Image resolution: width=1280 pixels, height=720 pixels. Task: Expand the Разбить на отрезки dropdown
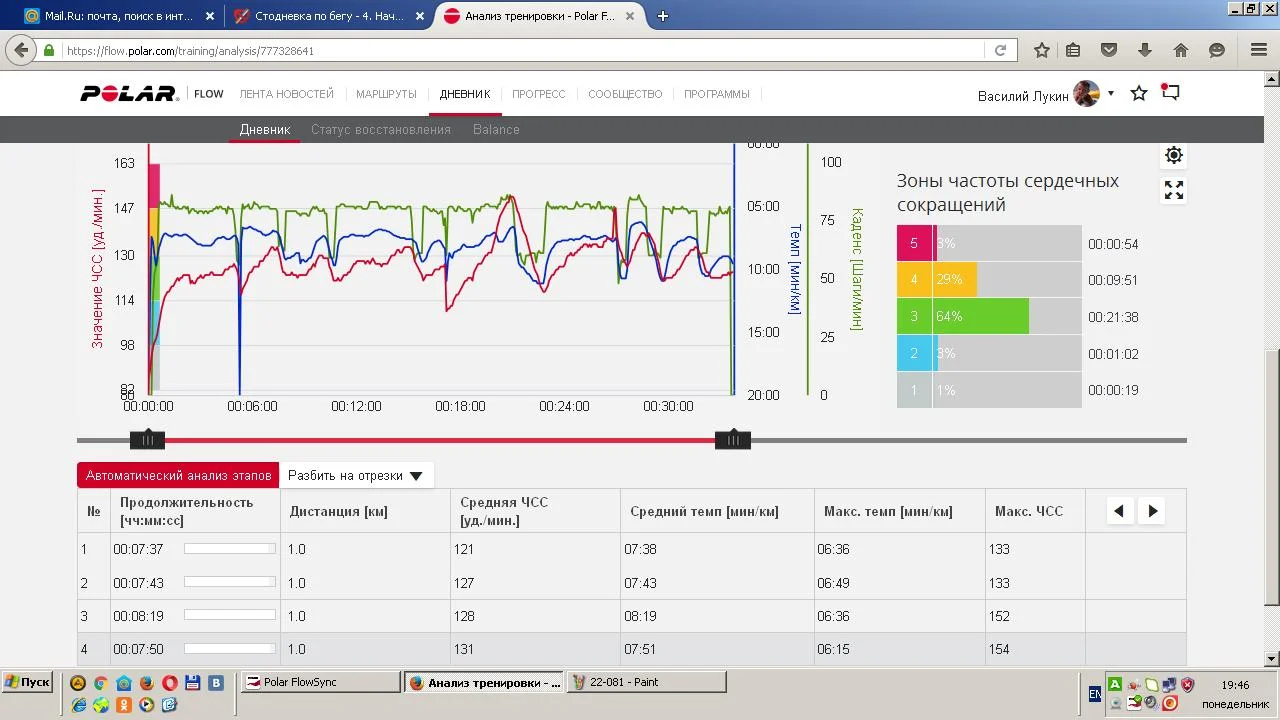pos(356,476)
